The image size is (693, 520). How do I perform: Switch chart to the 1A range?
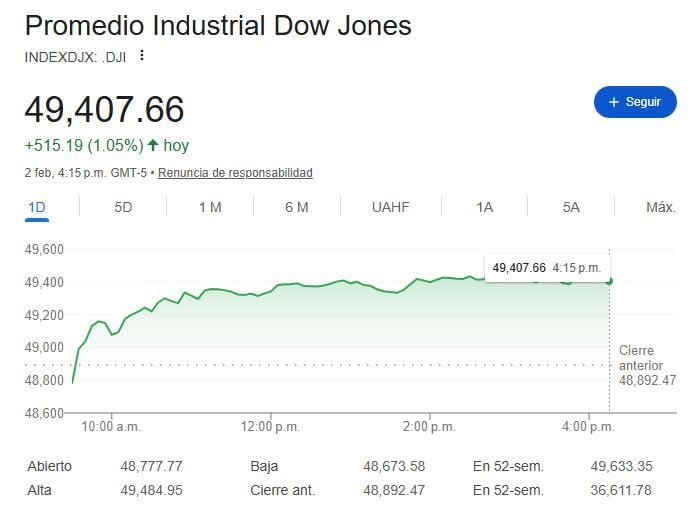point(484,207)
